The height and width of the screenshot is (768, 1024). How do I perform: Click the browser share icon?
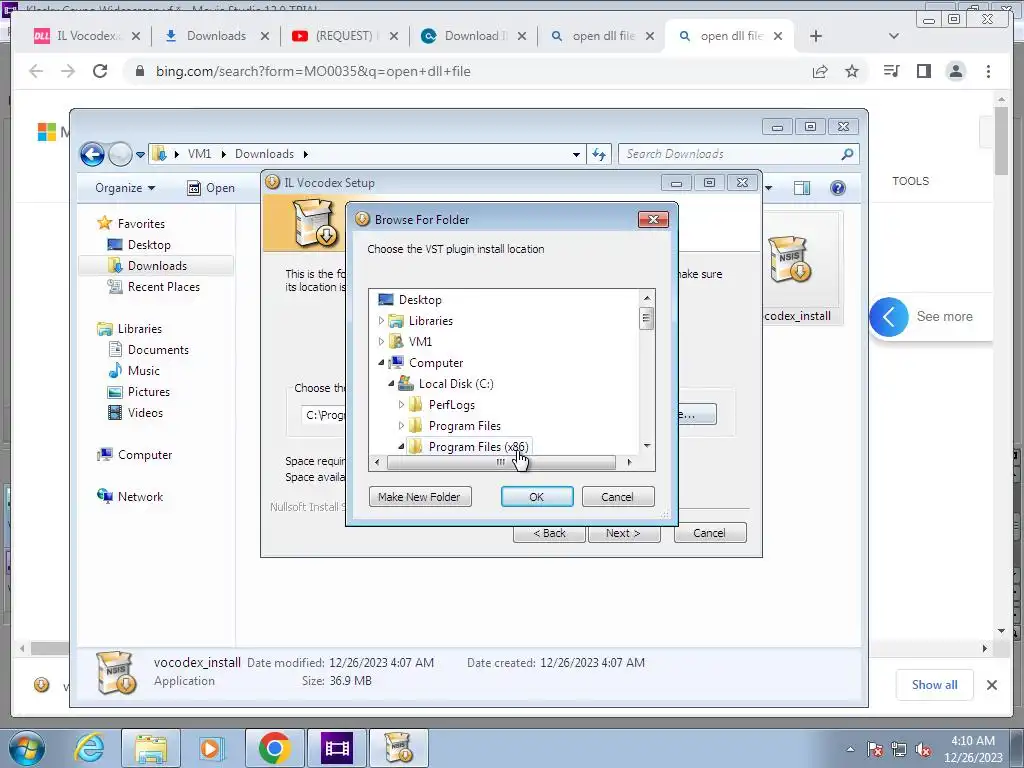[820, 71]
